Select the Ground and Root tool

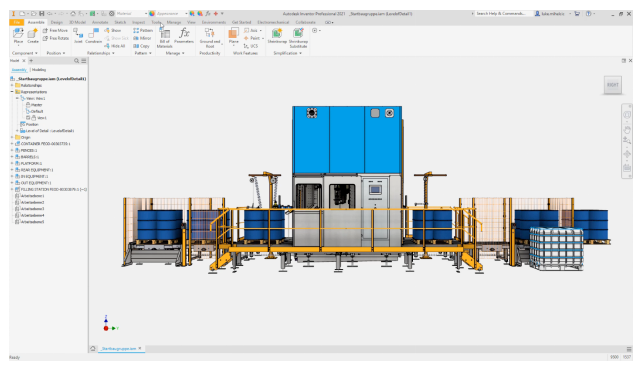point(210,38)
